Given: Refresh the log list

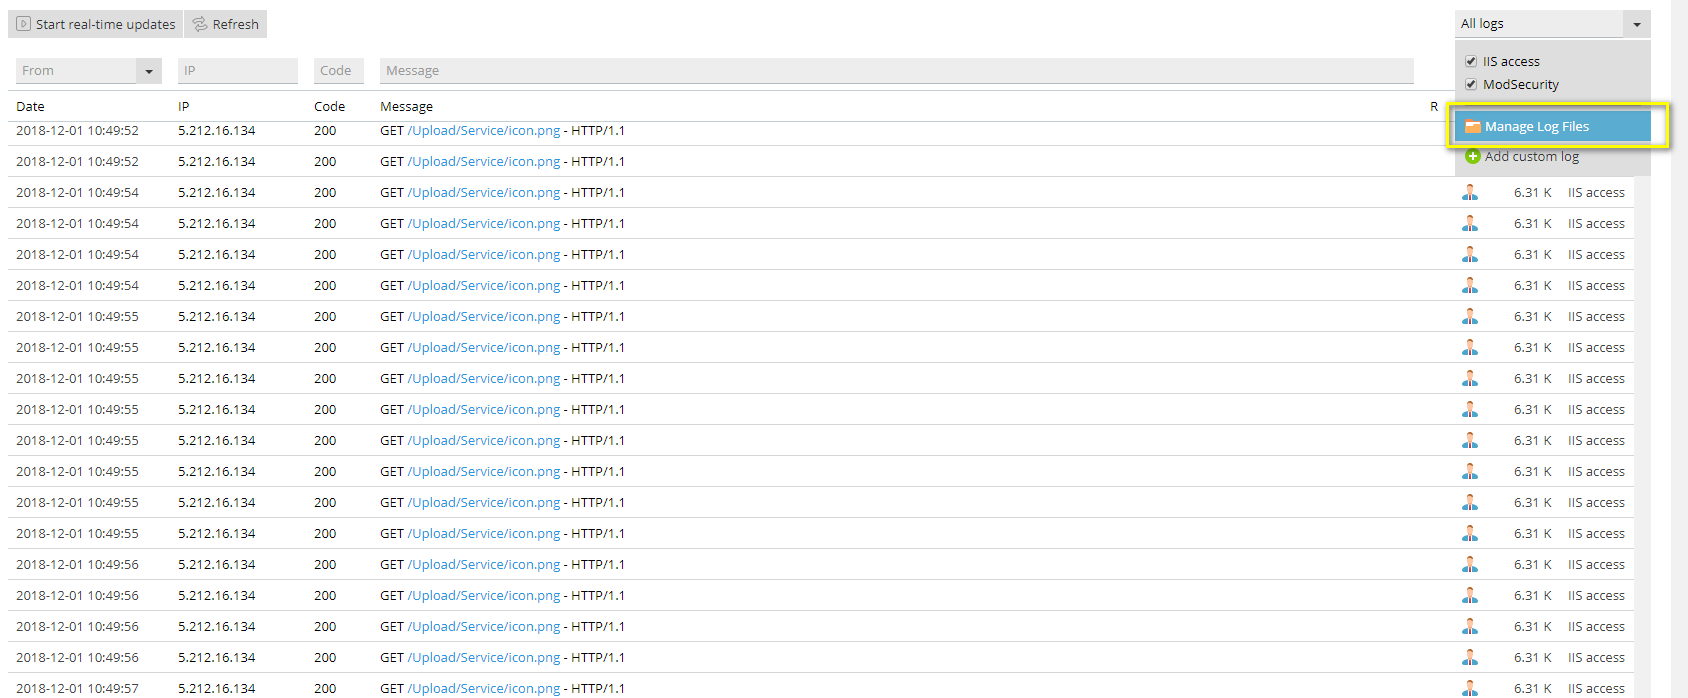Looking at the screenshot, I should (x=225, y=24).
